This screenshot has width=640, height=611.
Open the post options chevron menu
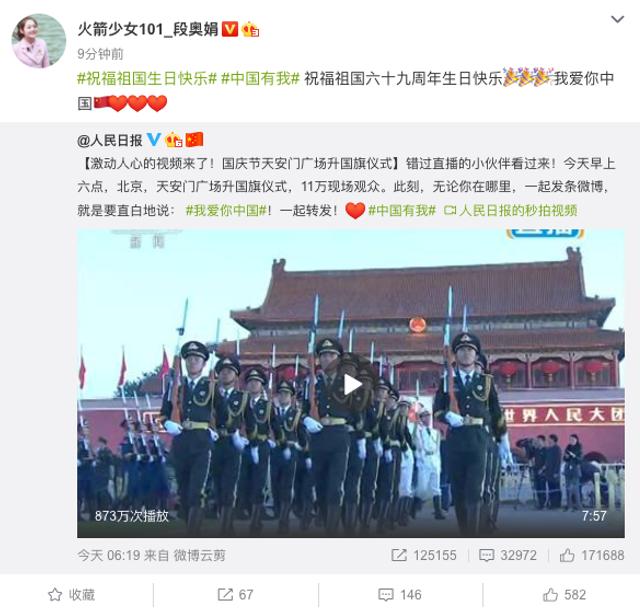[617, 19]
